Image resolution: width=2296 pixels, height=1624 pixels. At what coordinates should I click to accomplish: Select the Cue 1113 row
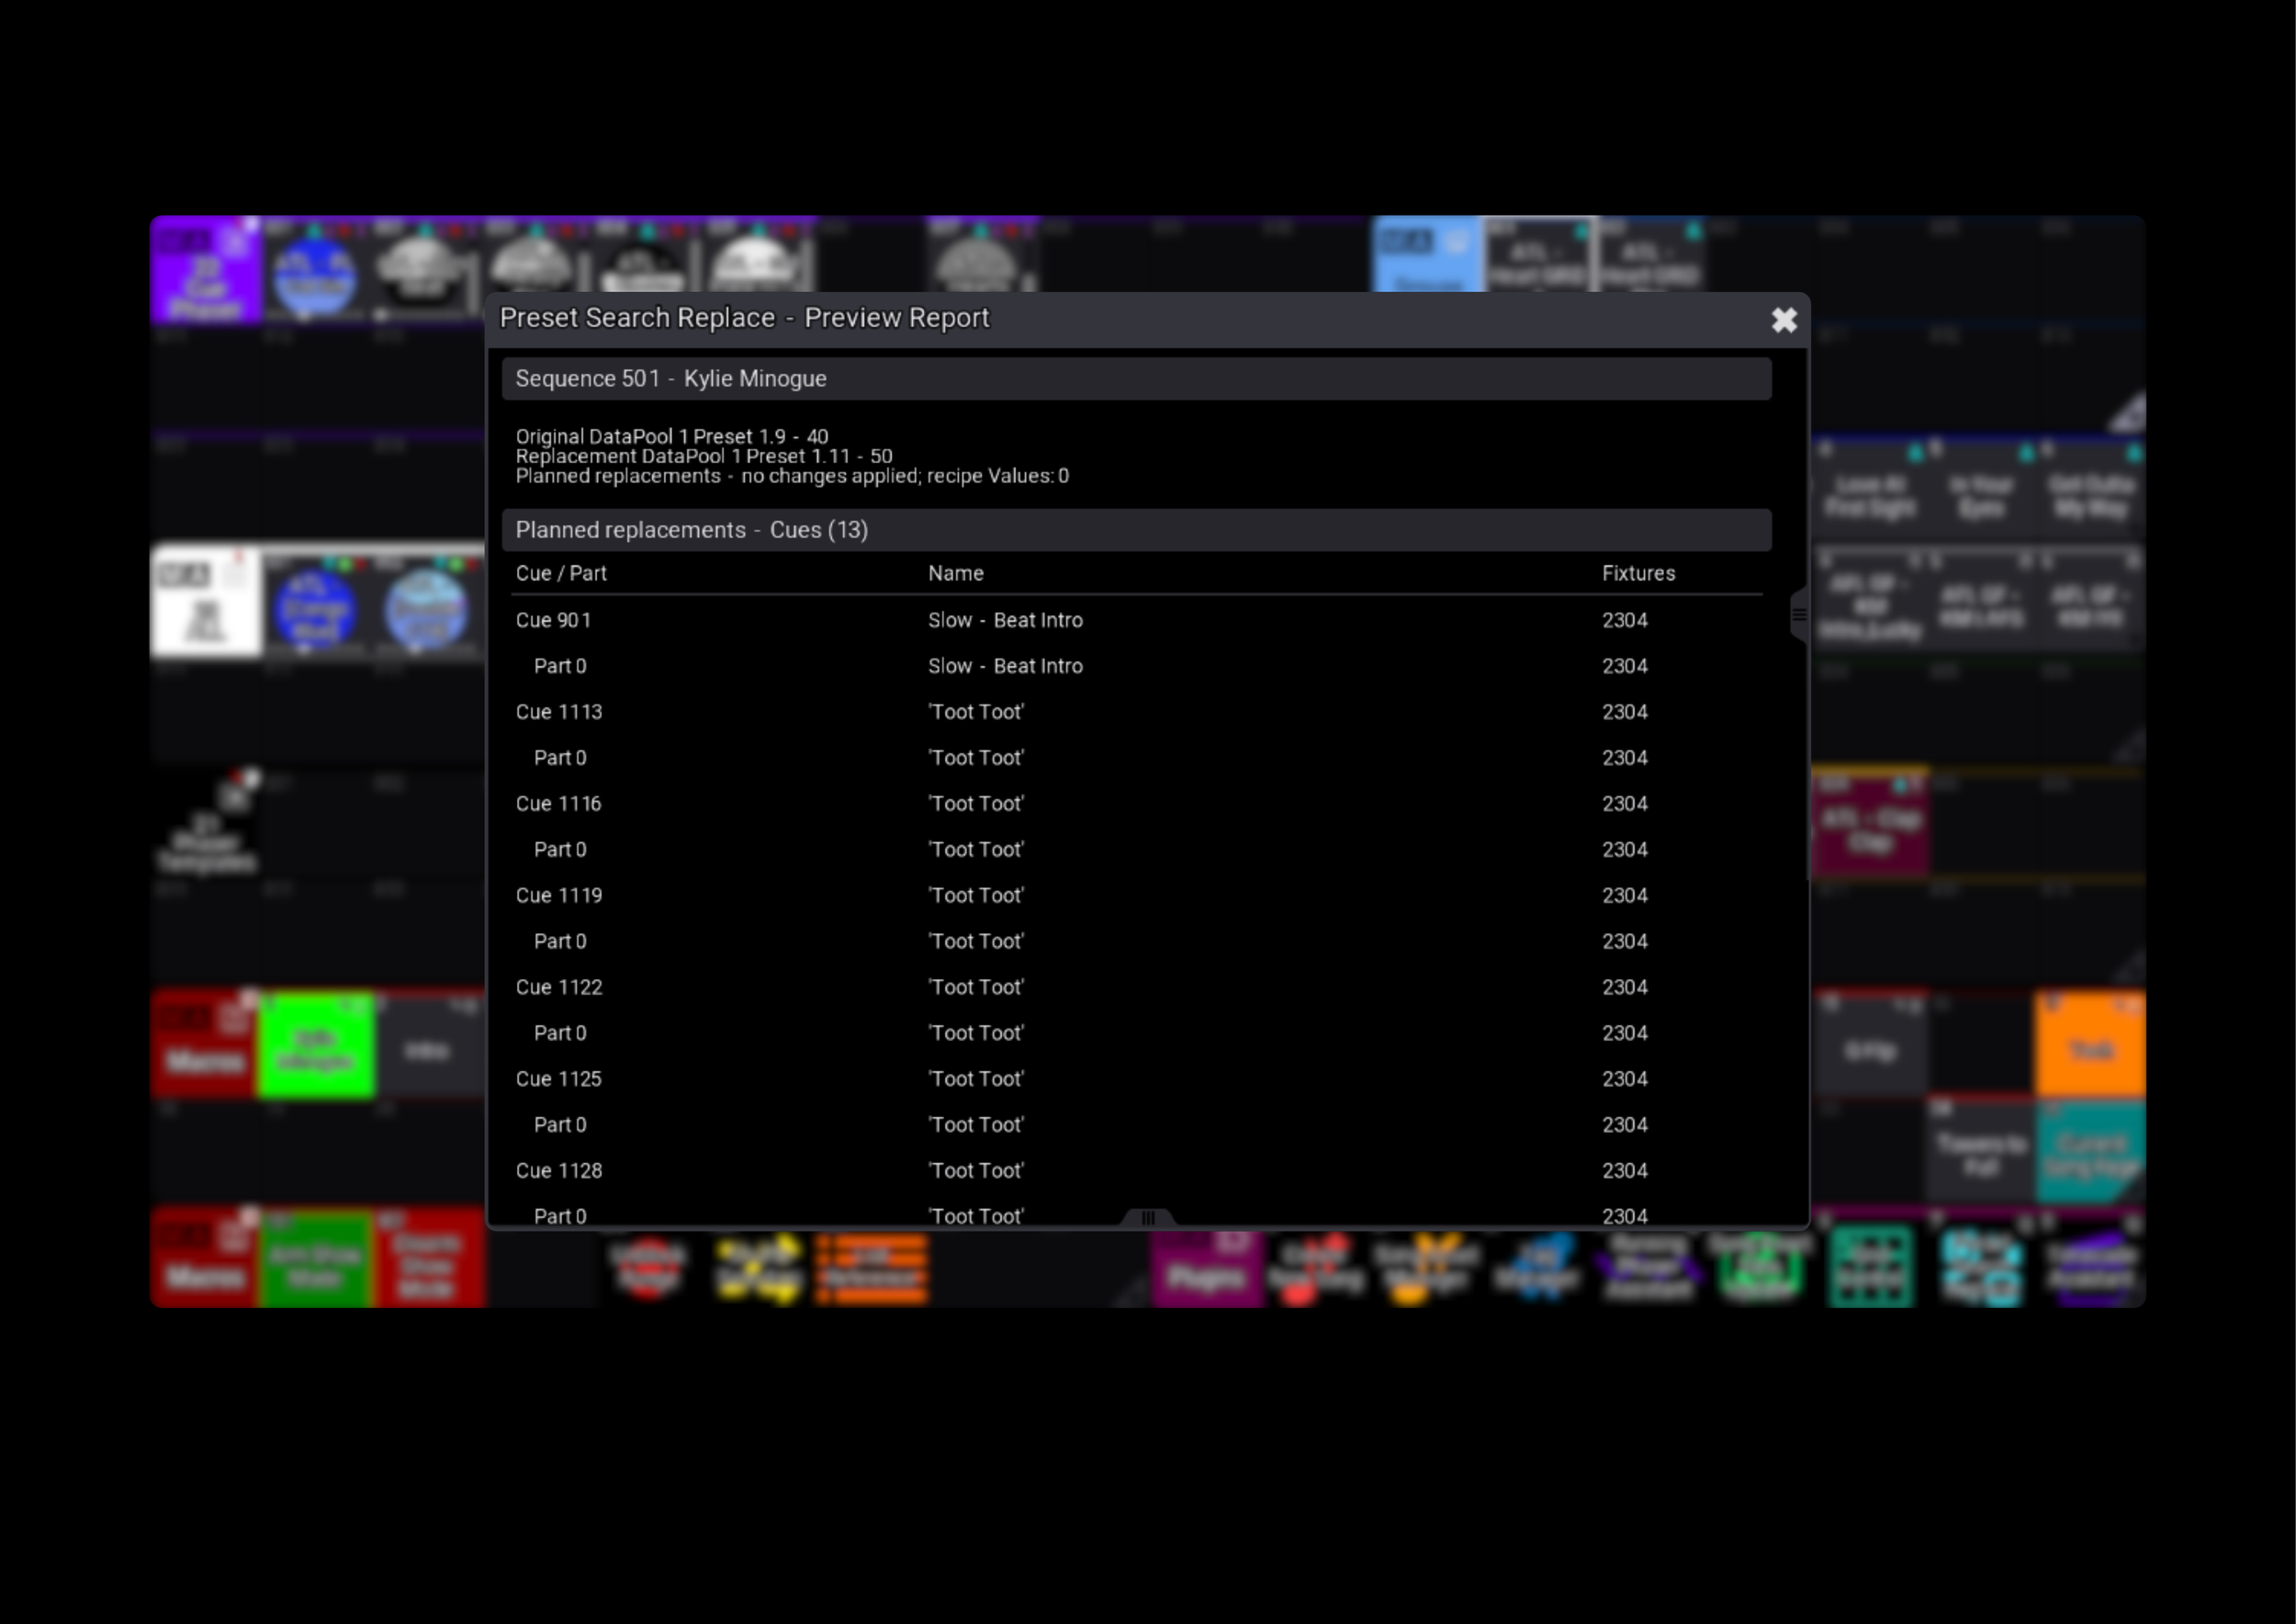tap(1136, 712)
